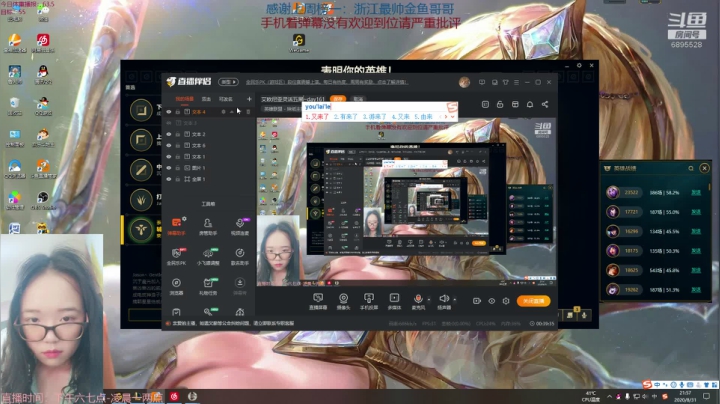
Task: Expand hidden system tray icons
Action: [x=610, y=396]
